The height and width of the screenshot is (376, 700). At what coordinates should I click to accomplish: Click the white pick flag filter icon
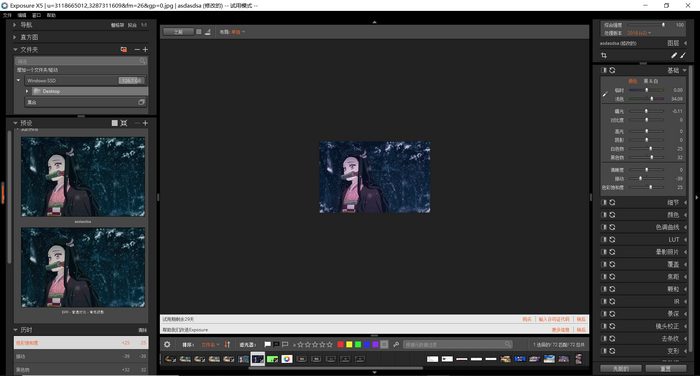[x=267, y=344]
